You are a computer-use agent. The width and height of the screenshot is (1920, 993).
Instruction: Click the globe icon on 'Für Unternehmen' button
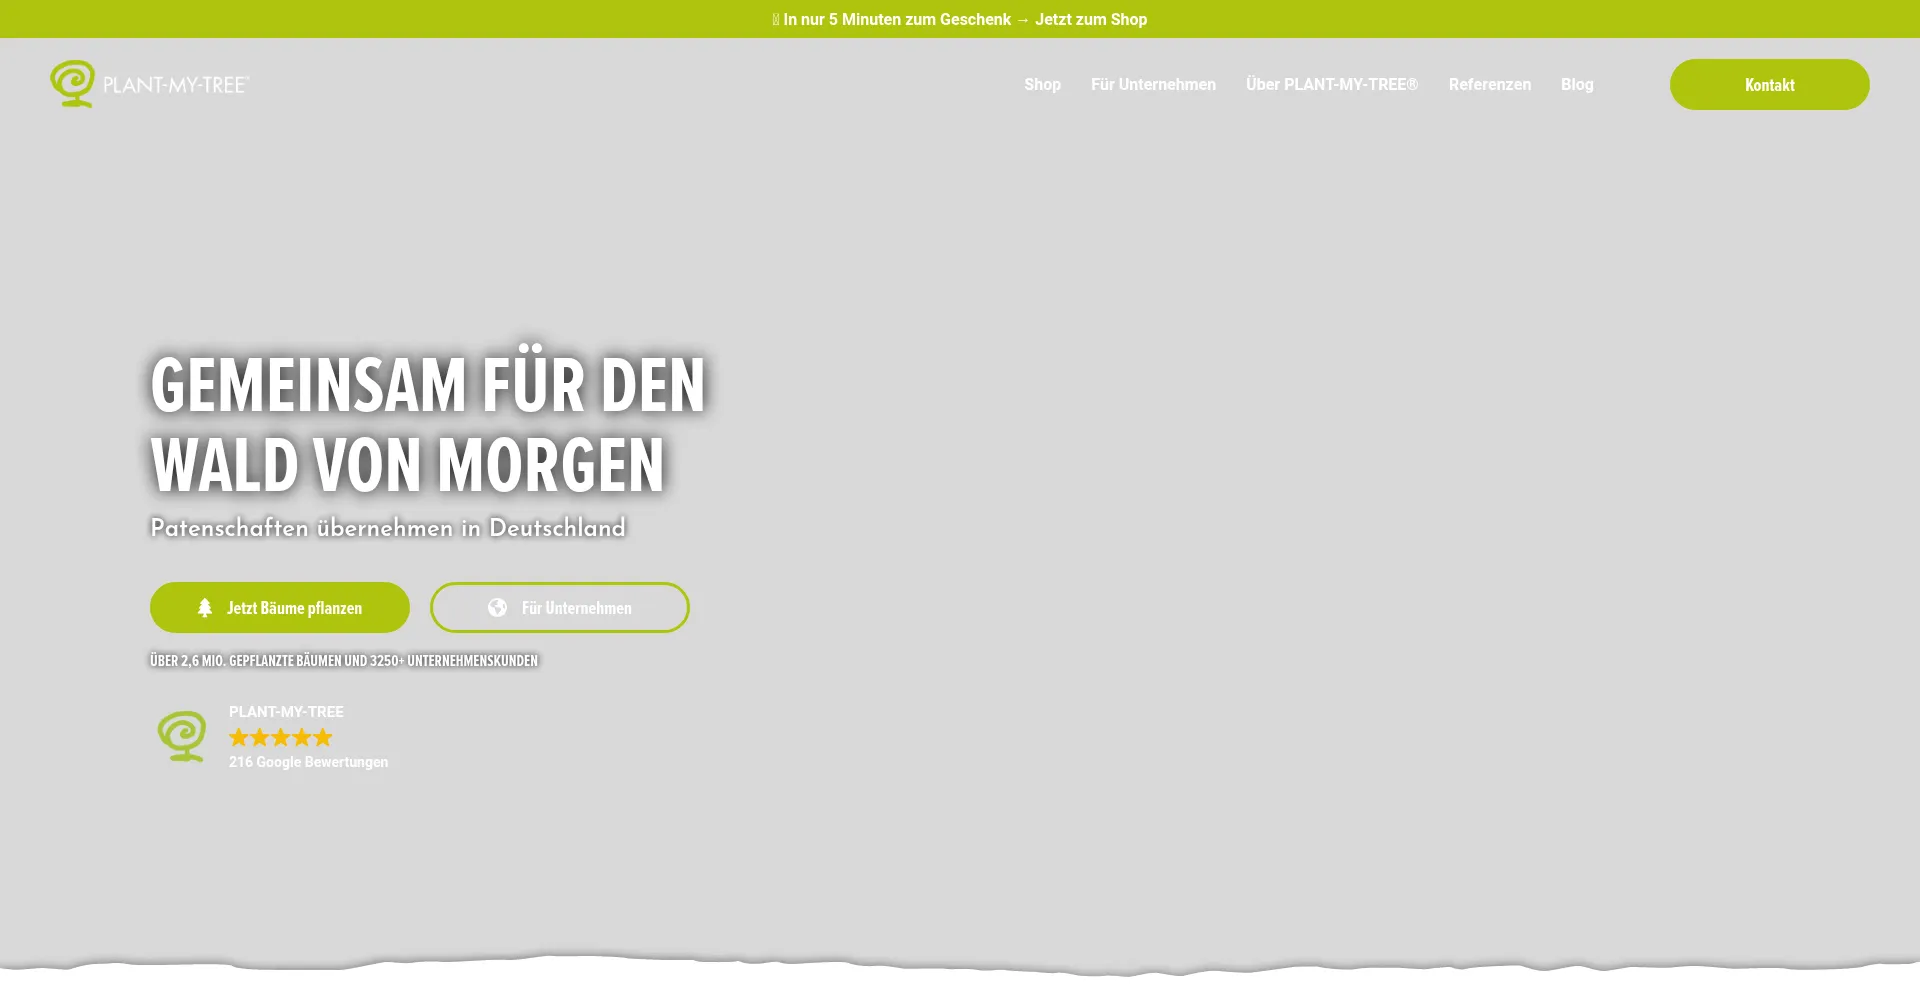coord(497,607)
